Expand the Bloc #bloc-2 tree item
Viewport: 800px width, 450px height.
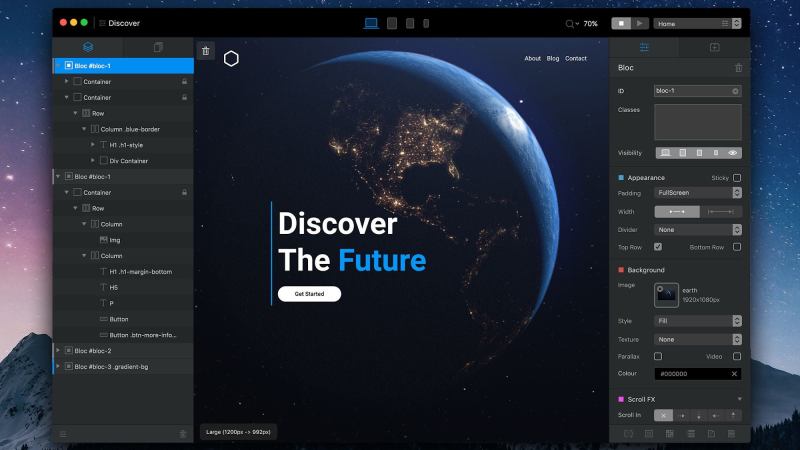(x=58, y=351)
